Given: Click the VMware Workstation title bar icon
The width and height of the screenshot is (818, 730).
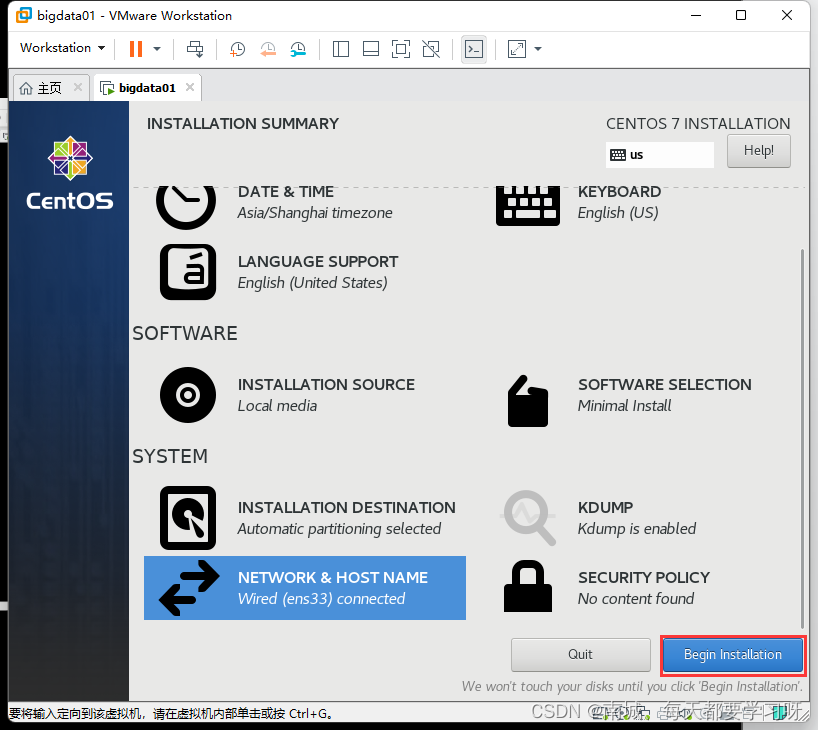Looking at the screenshot, I should 23,15.
